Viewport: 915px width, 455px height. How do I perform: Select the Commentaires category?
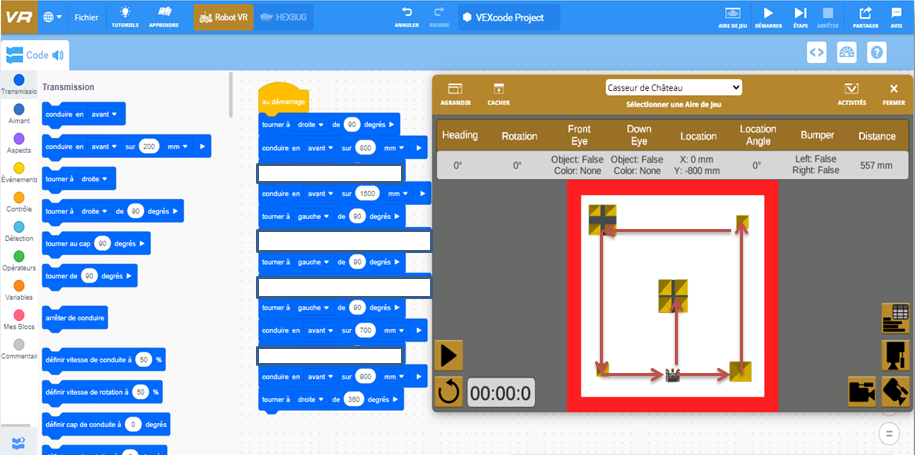[19, 349]
